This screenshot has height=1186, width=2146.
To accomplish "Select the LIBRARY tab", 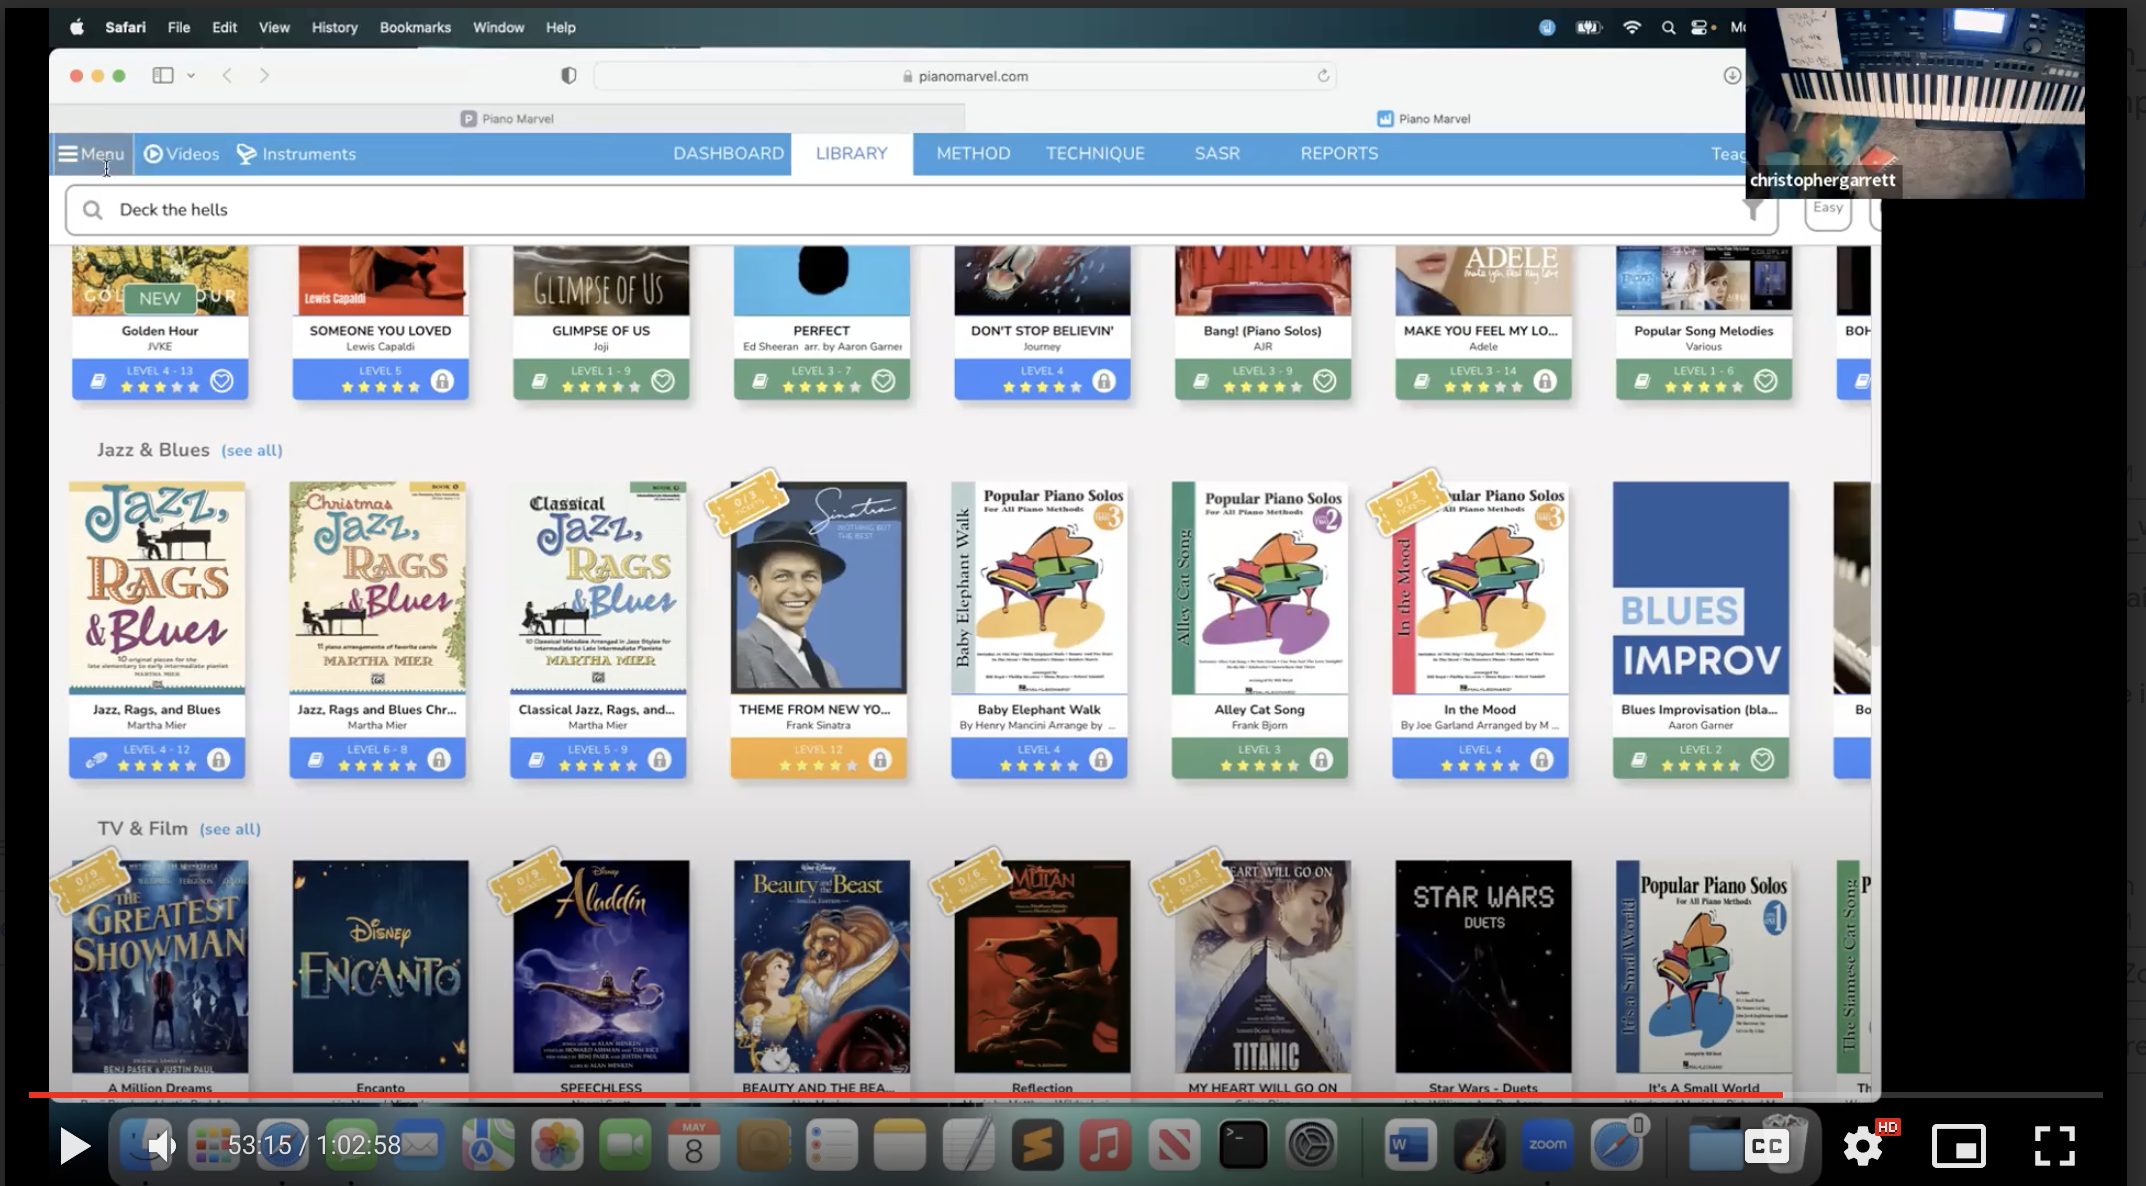I will pyautogui.click(x=851, y=154).
